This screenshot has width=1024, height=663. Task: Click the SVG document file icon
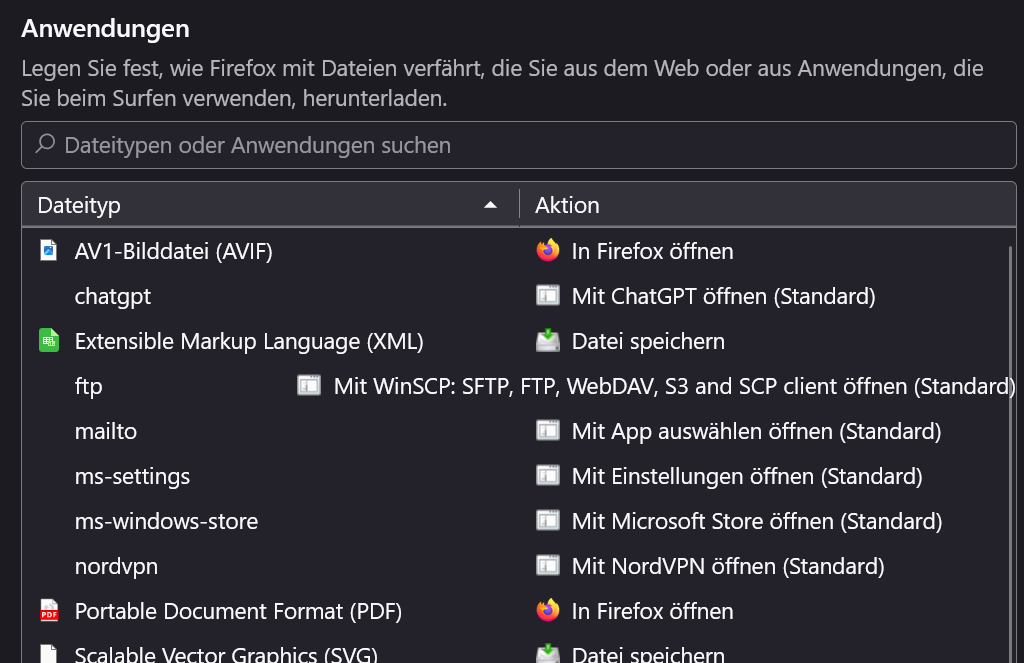pos(49,654)
